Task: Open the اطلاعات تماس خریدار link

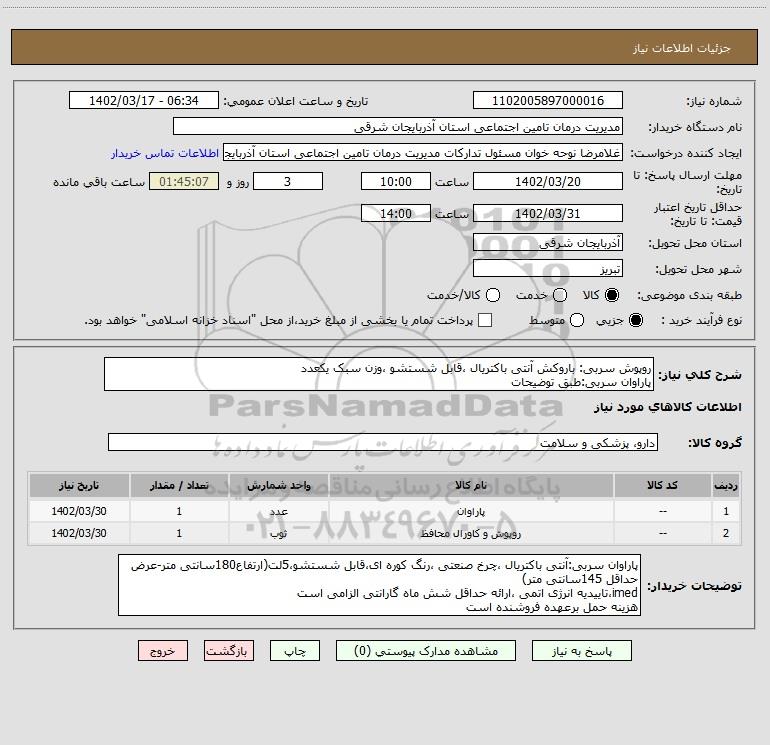Action: [165, 153]
